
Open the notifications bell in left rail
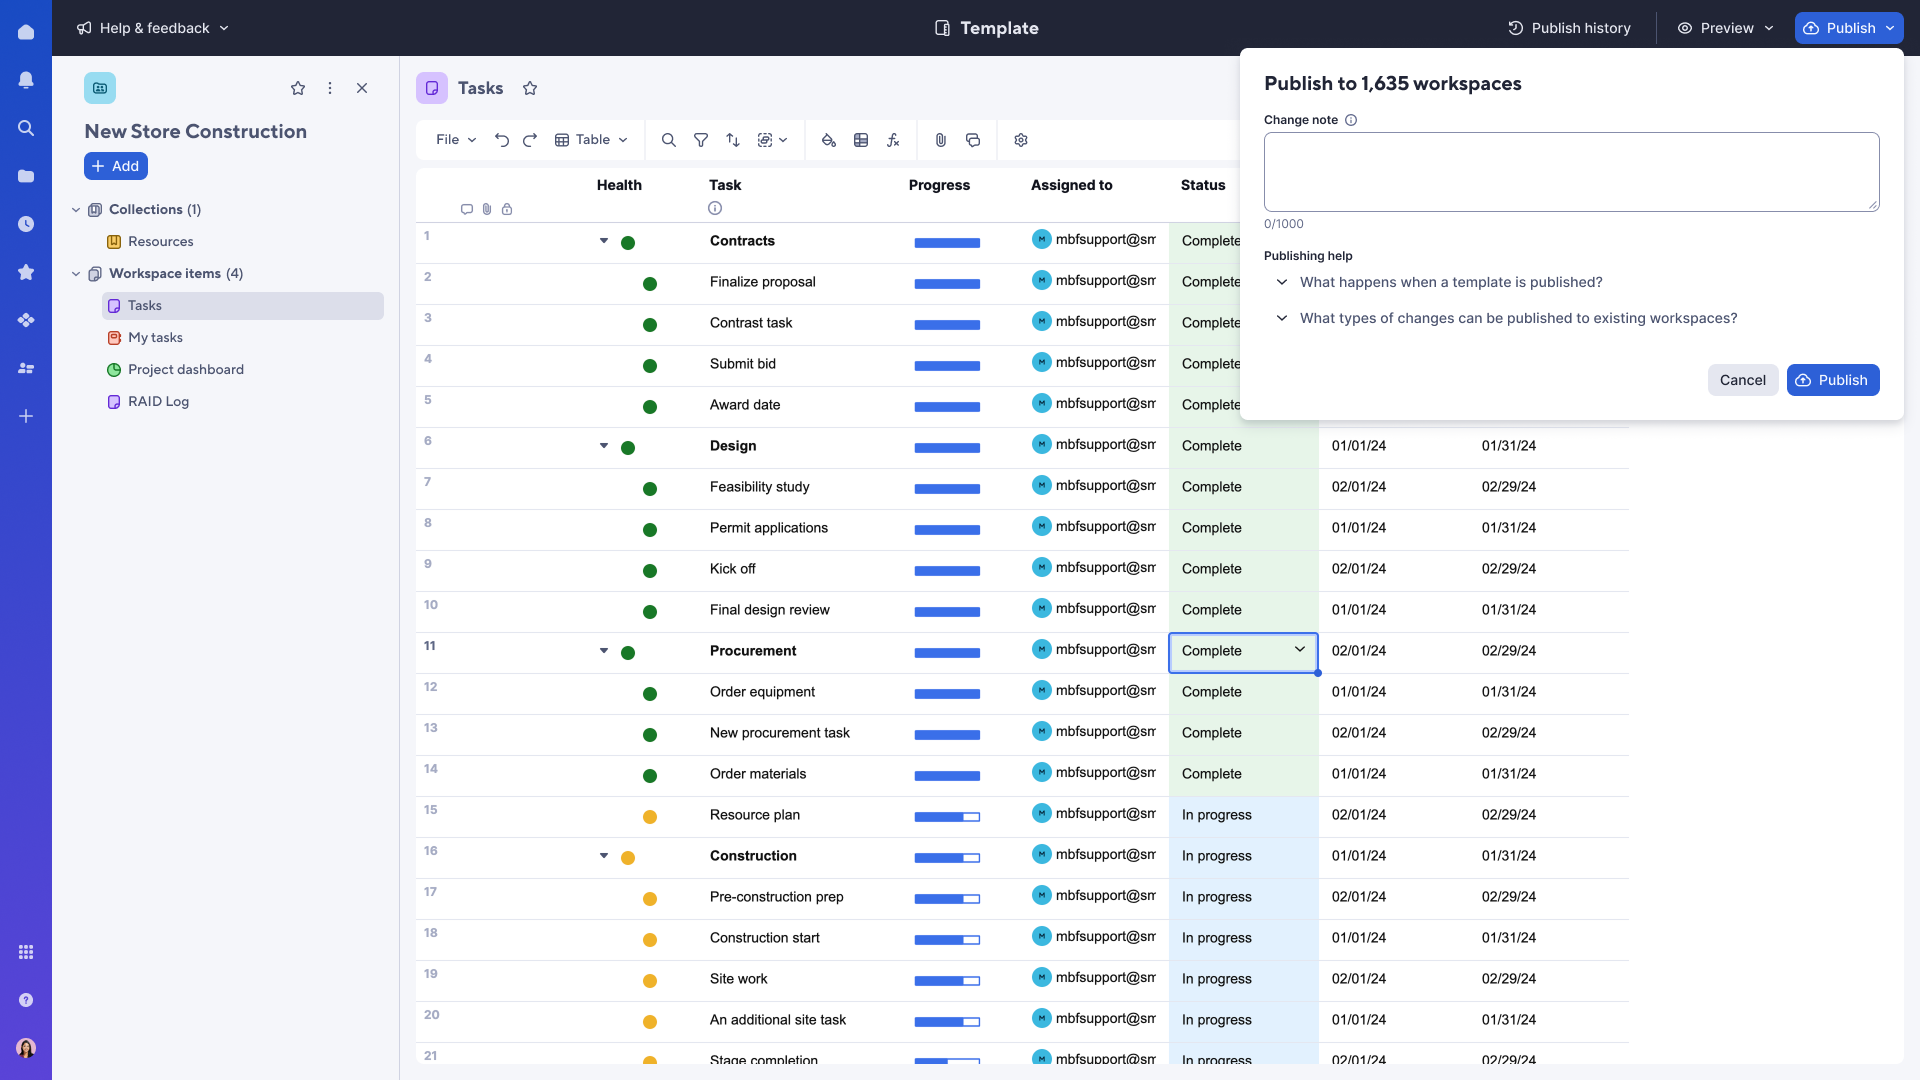pos(26,80)
